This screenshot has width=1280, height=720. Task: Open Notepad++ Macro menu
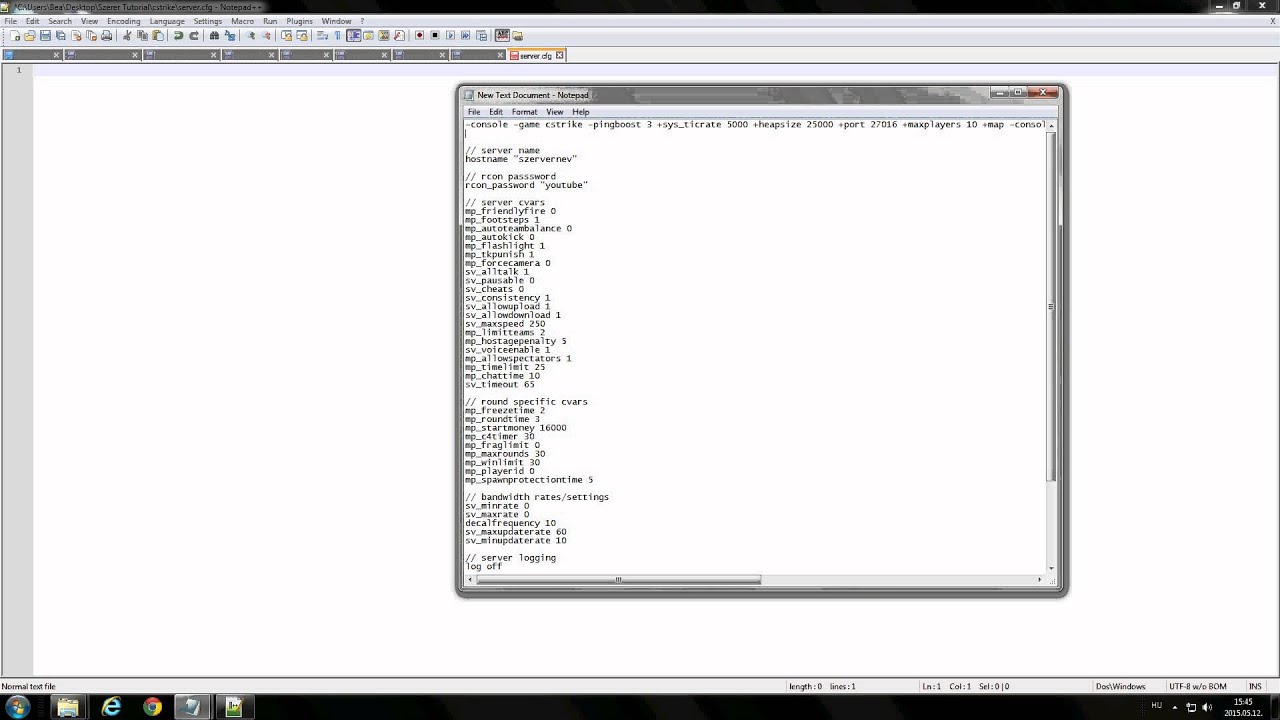click(x=242, y=21)
